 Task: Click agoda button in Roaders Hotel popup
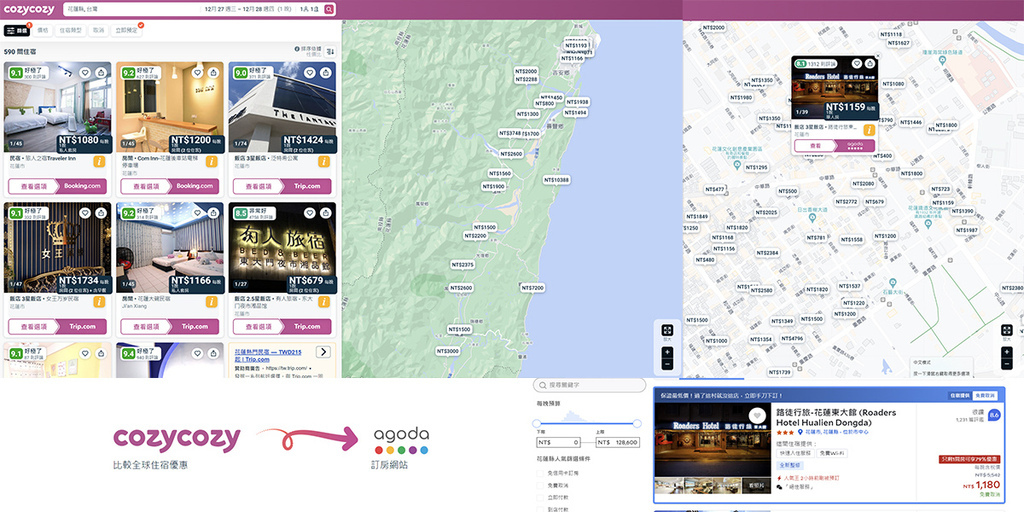855,146
